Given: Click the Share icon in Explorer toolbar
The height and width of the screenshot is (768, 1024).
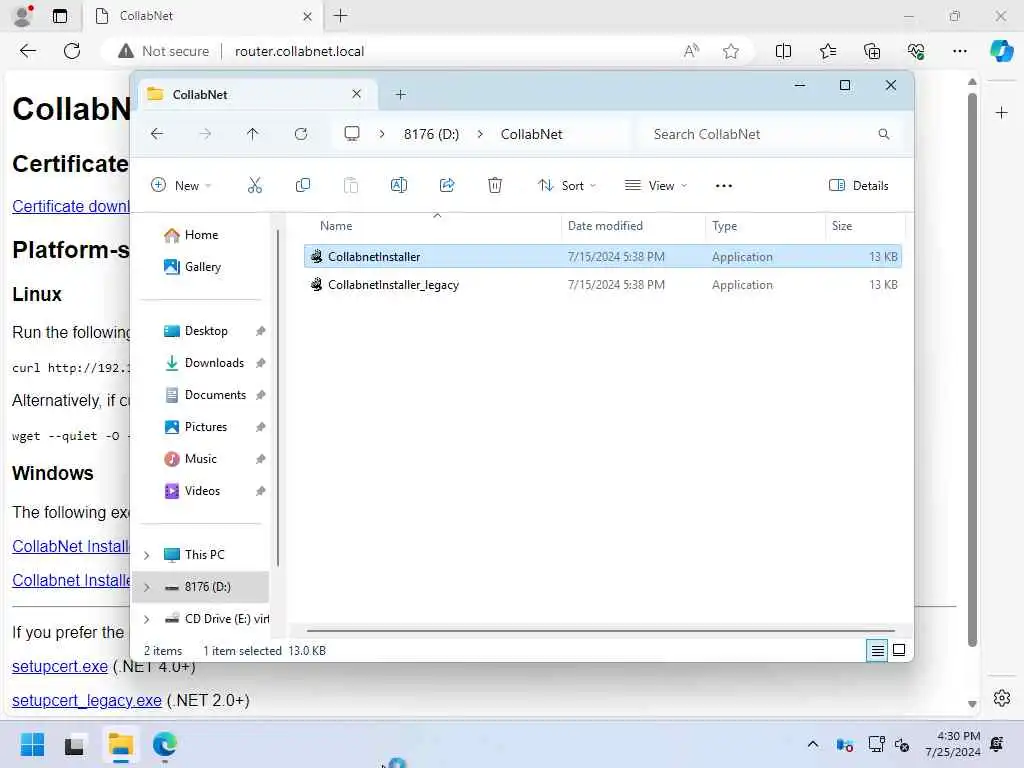Looking at the screenshot, I should click(447, 185).
